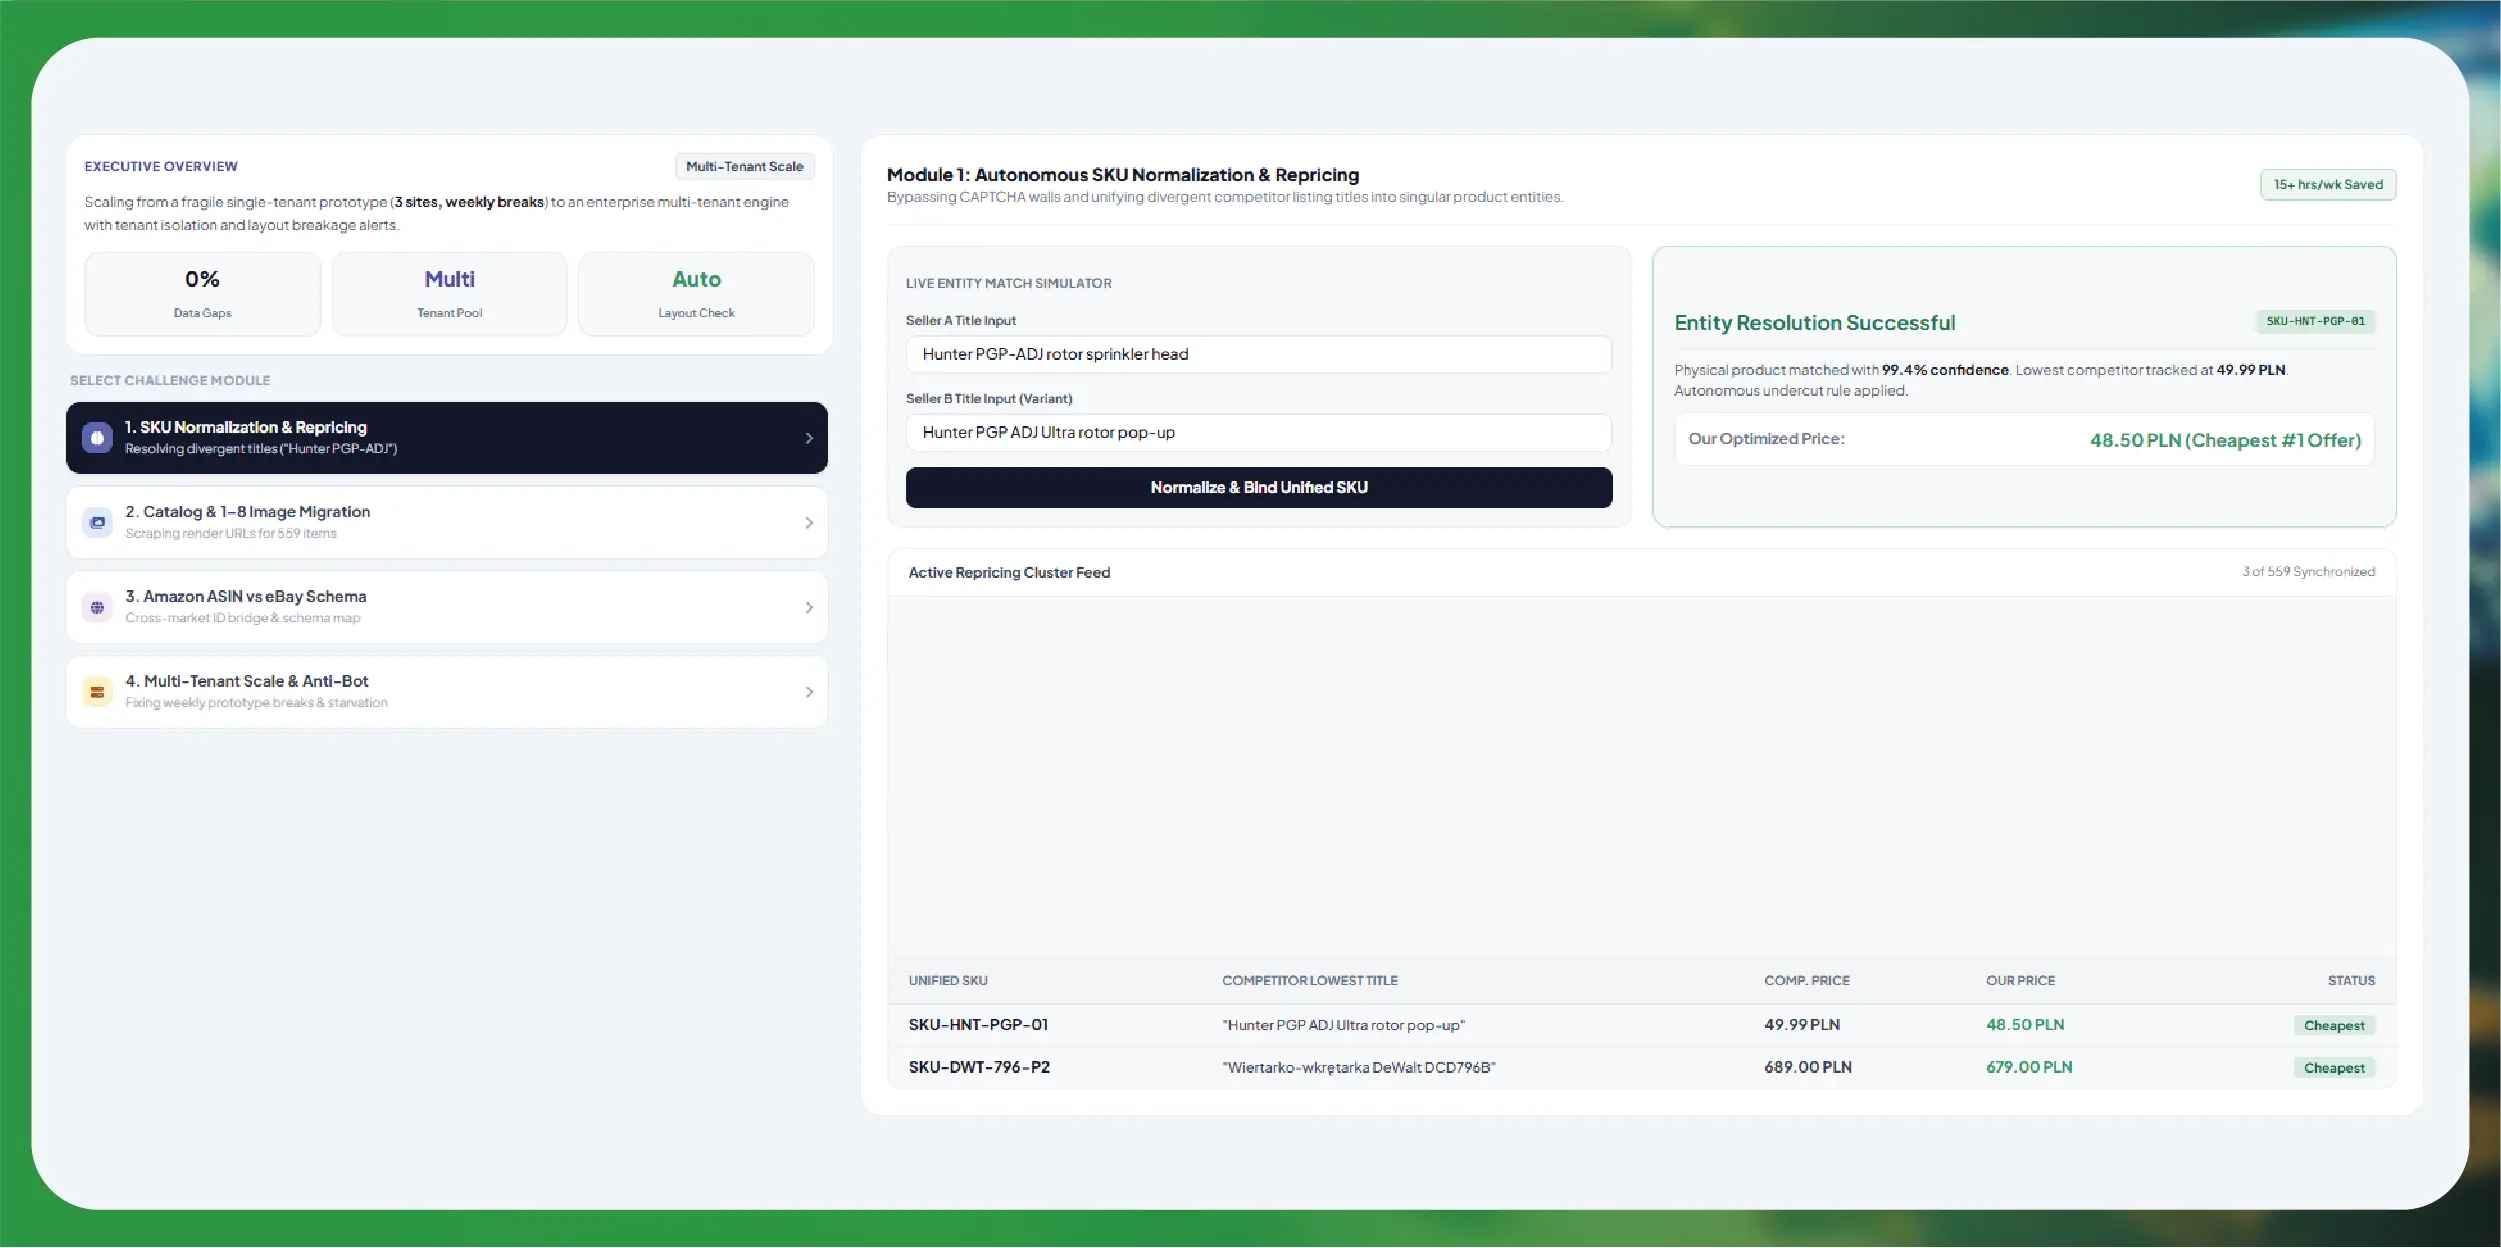The image size is (2501, 1248).
Task: Click the Catalog & Image Migration module icon
Action: 97,522
